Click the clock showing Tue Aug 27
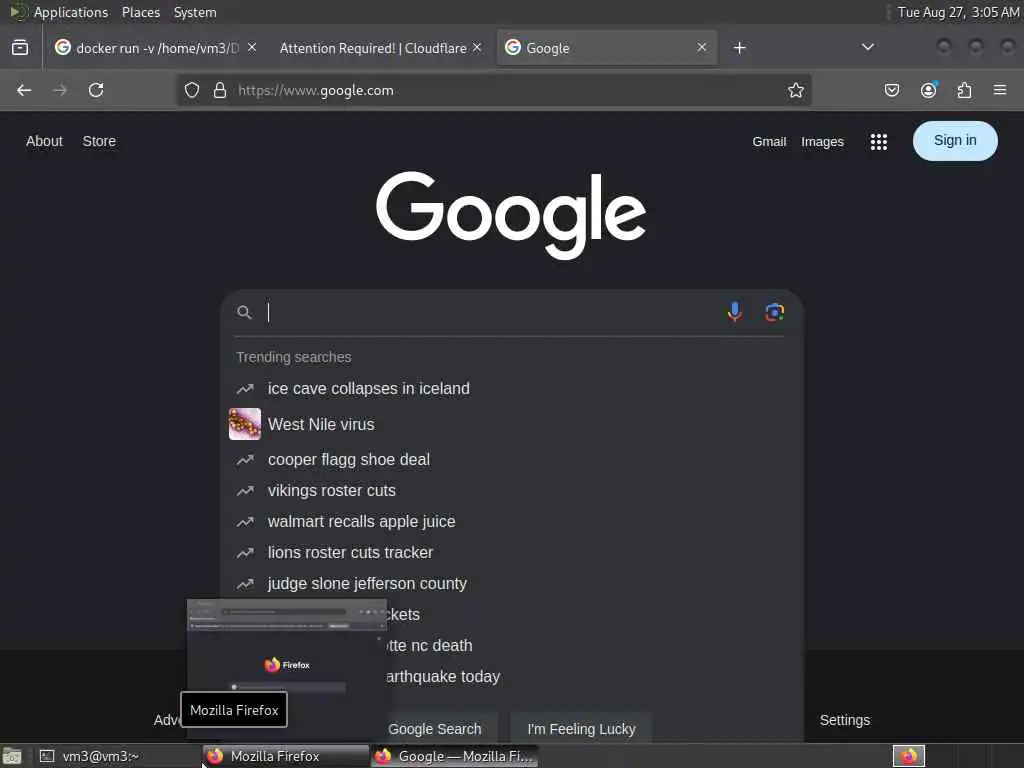The image size is (1024, 768). pos(957,12)
